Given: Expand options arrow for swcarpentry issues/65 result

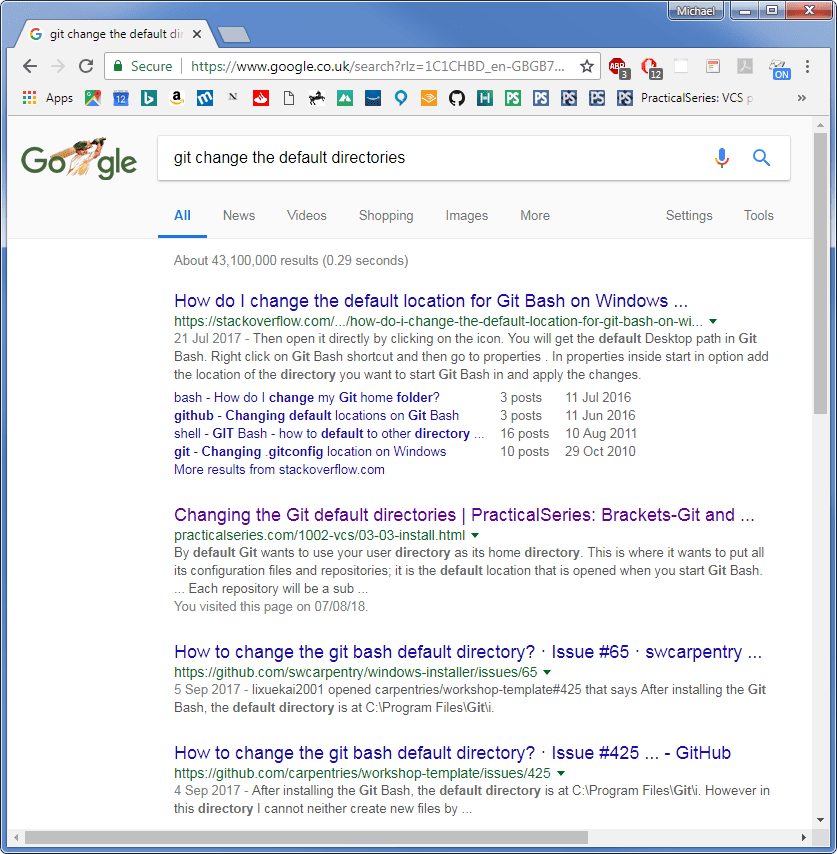Looking at the screenshot, I should (547, 672).
